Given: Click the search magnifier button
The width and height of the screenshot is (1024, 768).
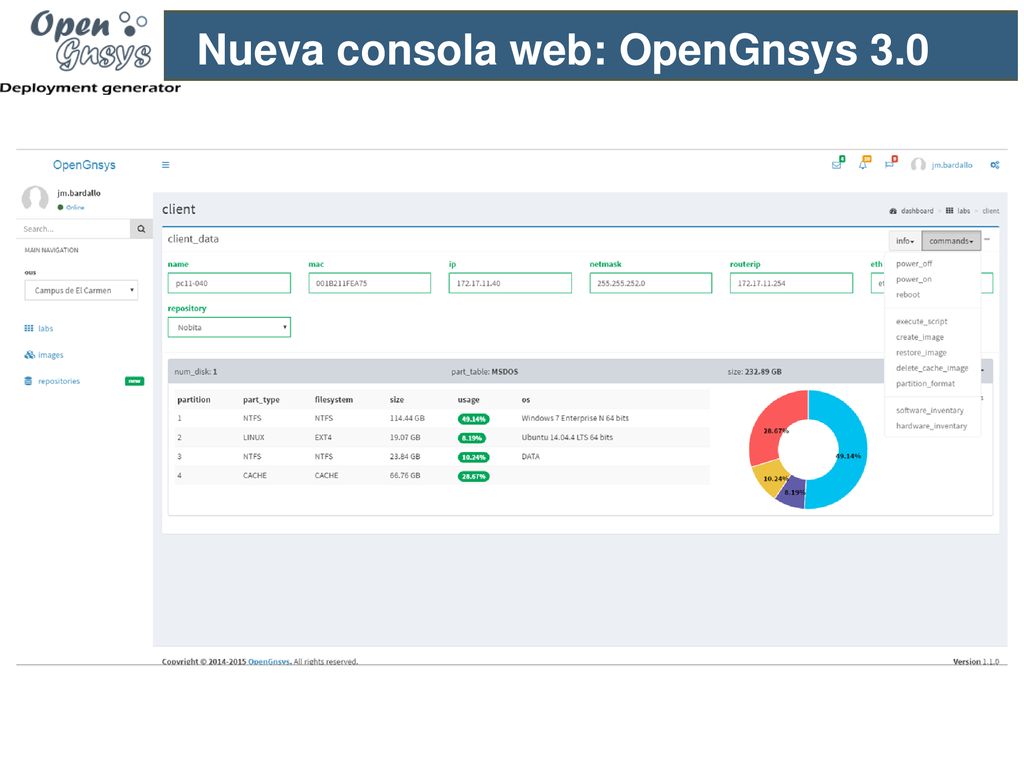Looking at the screenshot, I should [141, 229].
